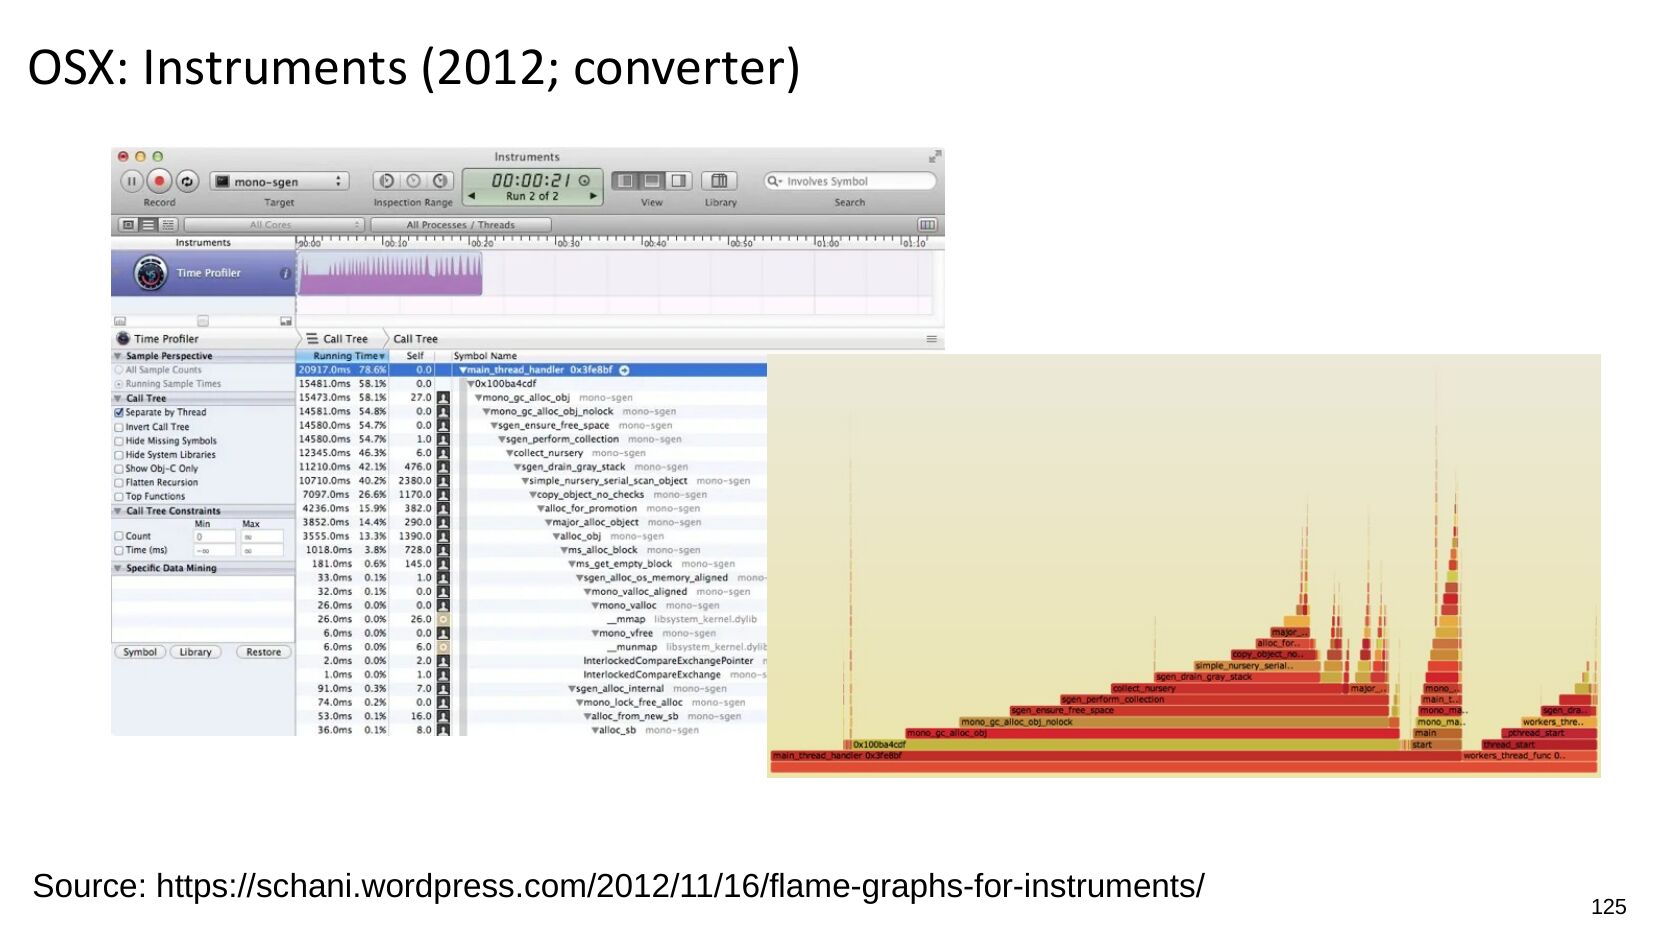Open the All Processes / Threads selector
Viewport: 1654px width, 931px height.
[460, 225]
